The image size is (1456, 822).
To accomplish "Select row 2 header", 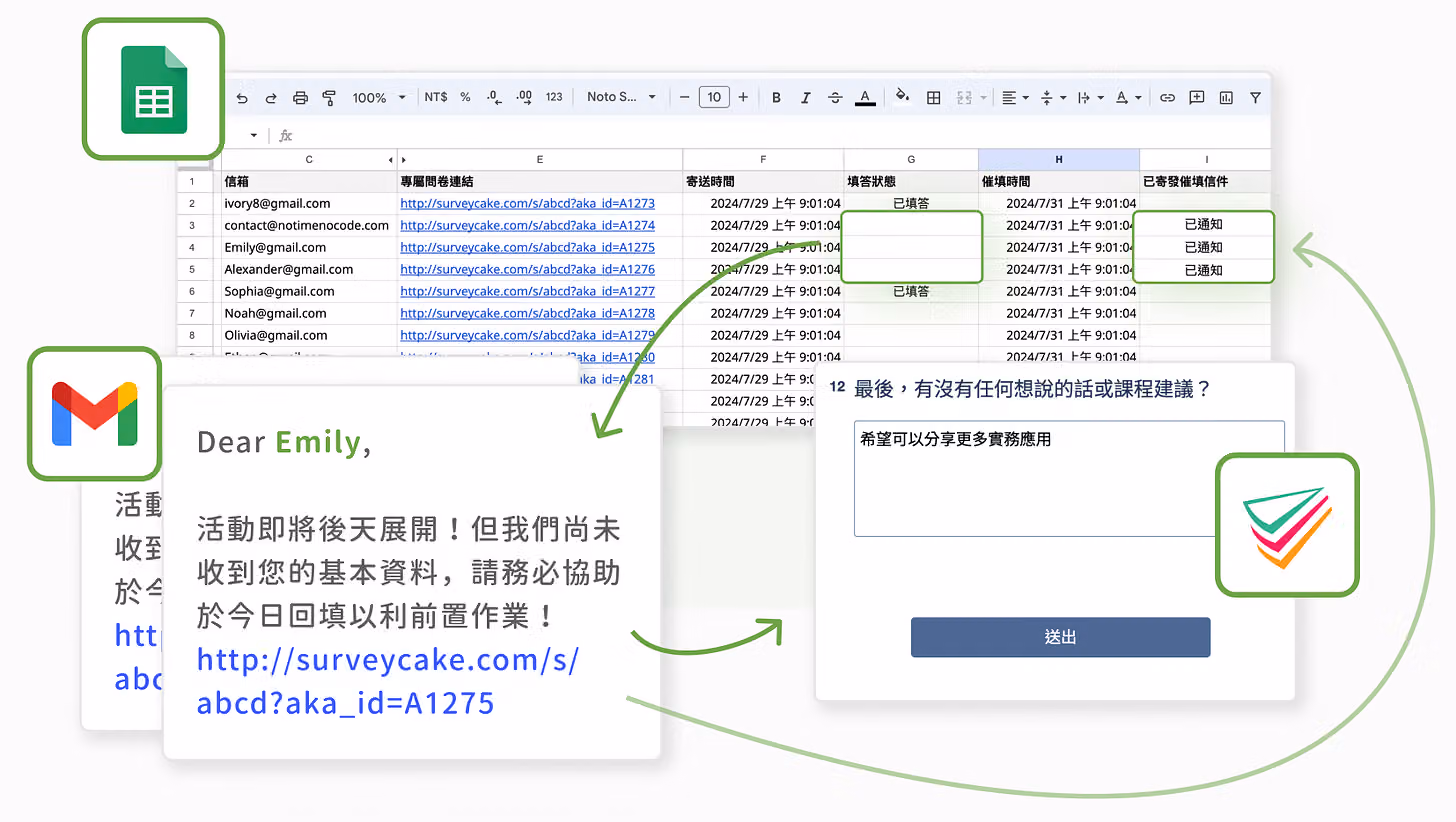I will [x=192, y=203].
